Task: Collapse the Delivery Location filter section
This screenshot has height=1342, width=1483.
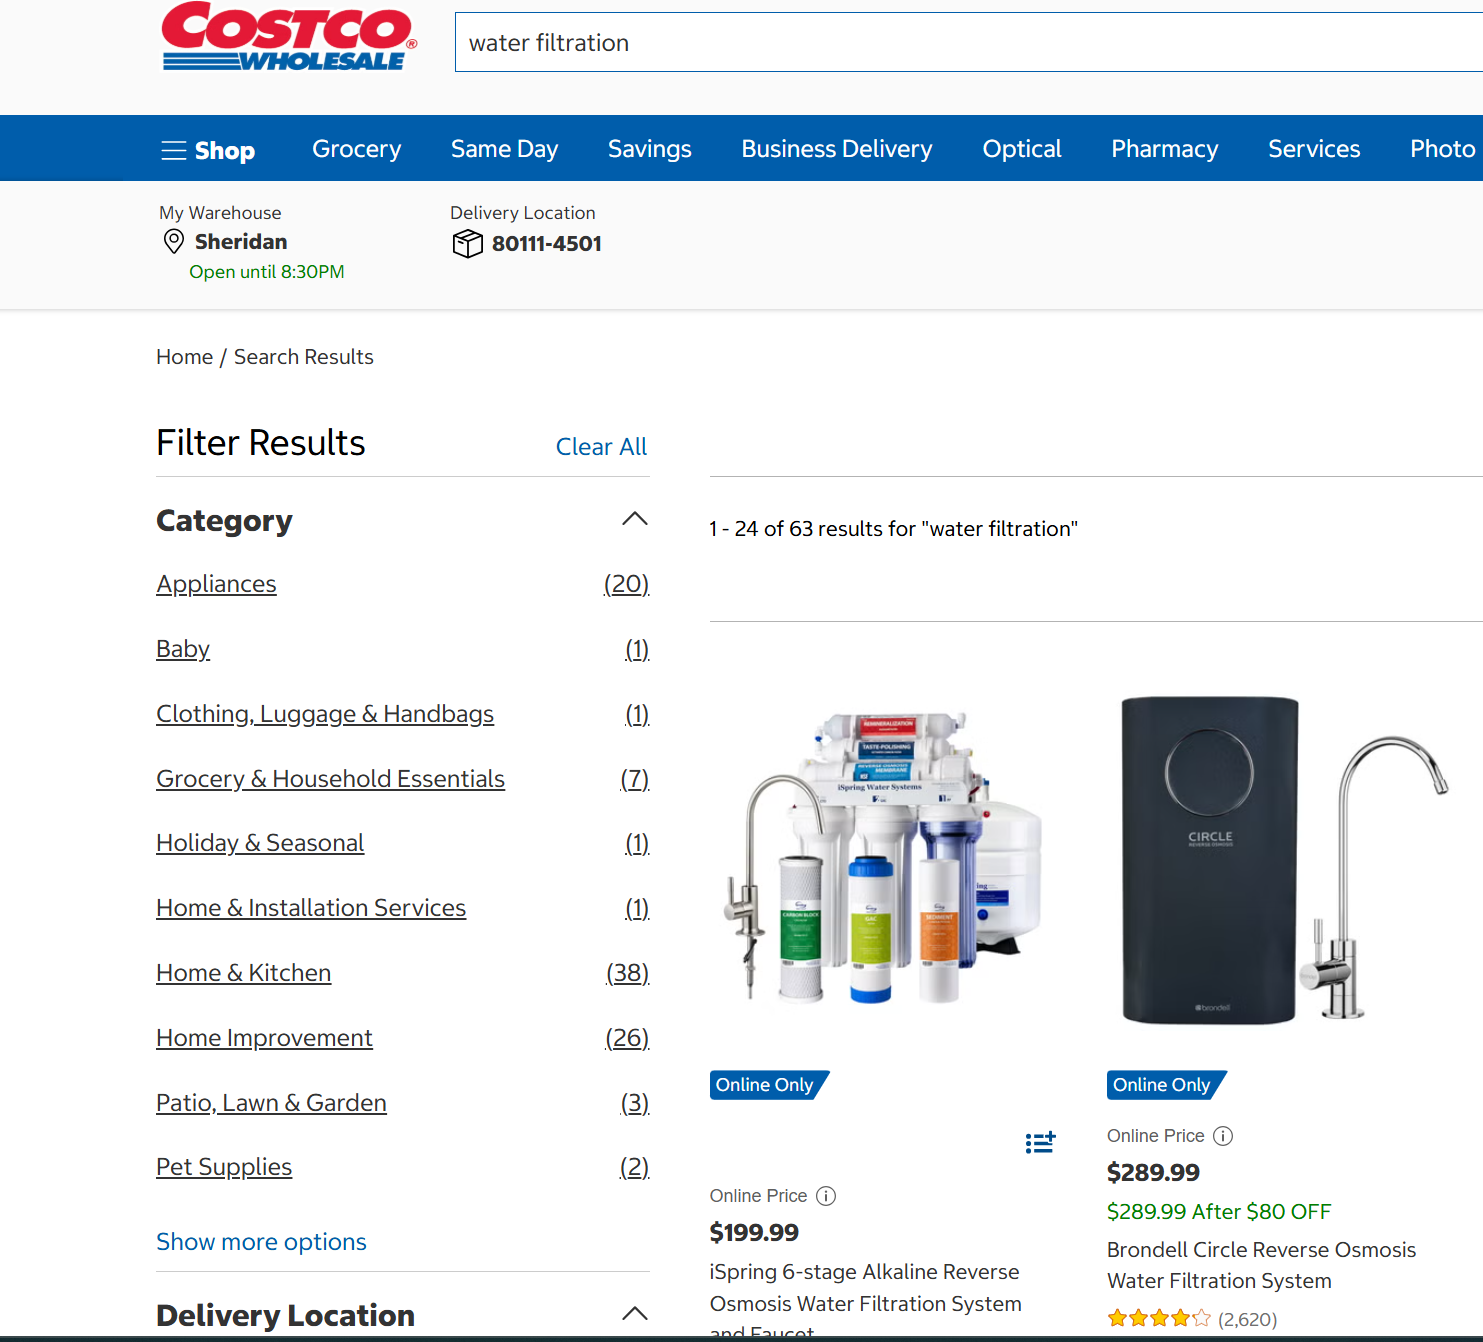Action: click(x=635, y=1314)
